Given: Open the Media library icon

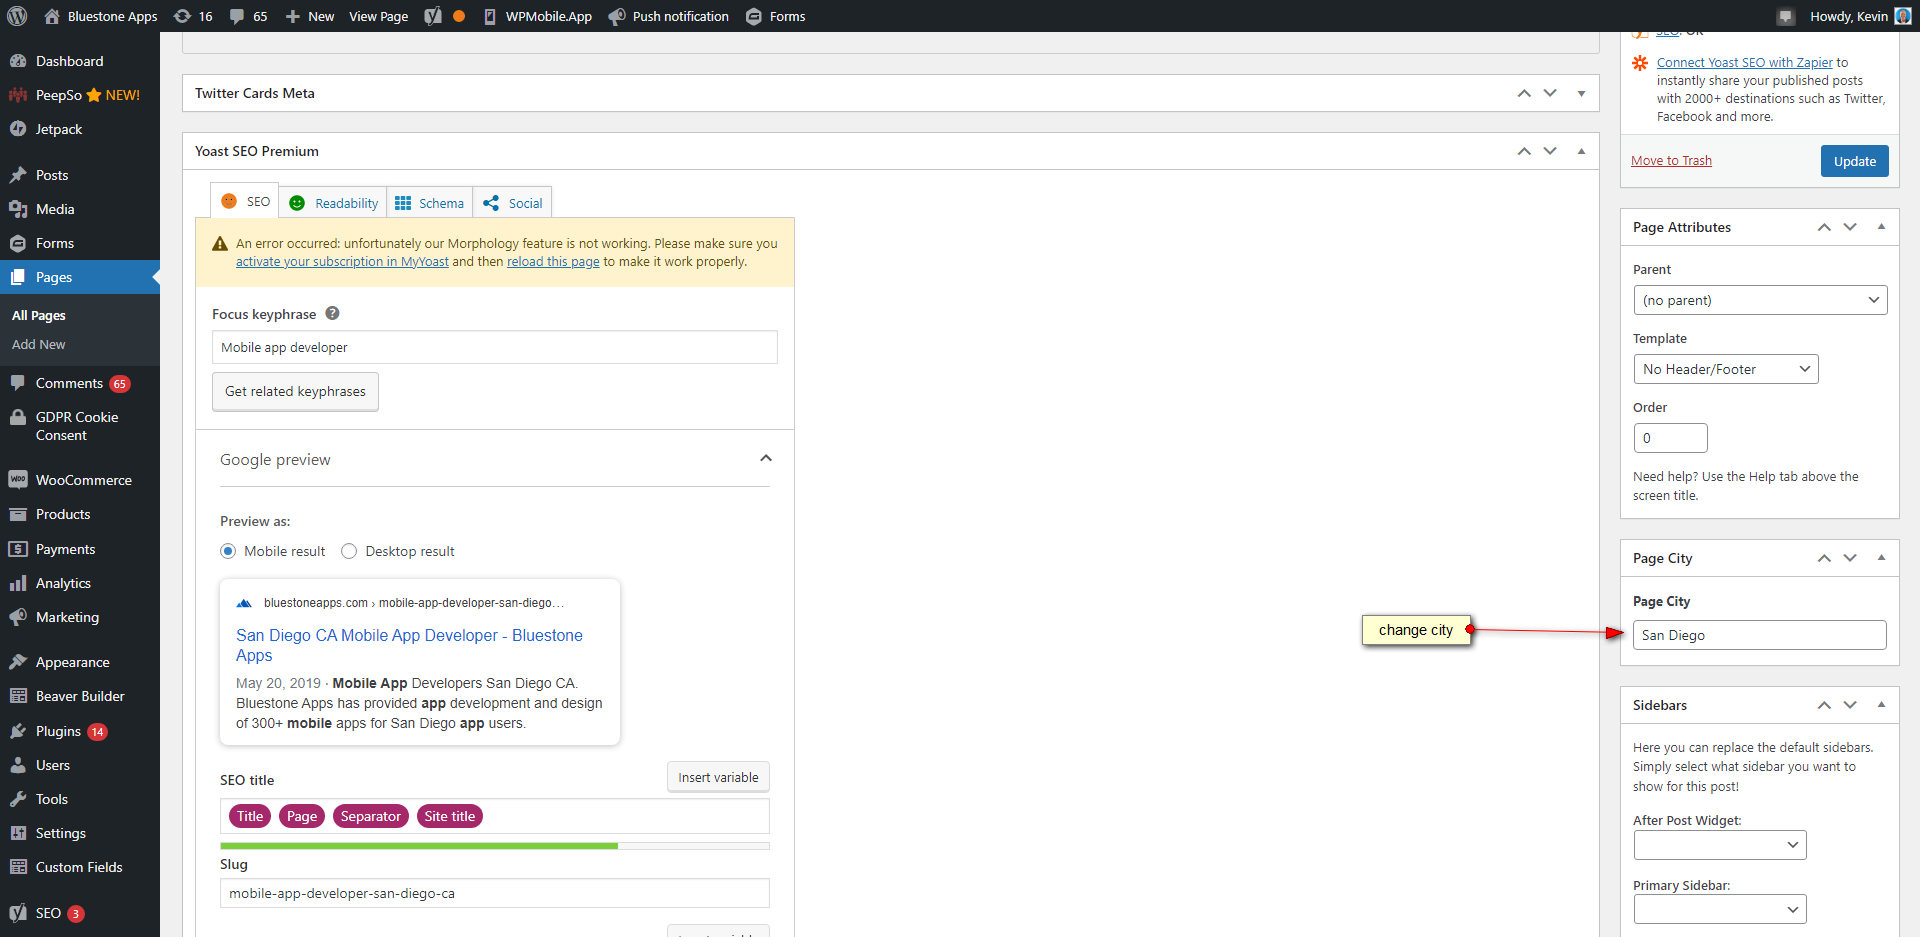Looking at the screenshot, I should click(x=18, y=209).
